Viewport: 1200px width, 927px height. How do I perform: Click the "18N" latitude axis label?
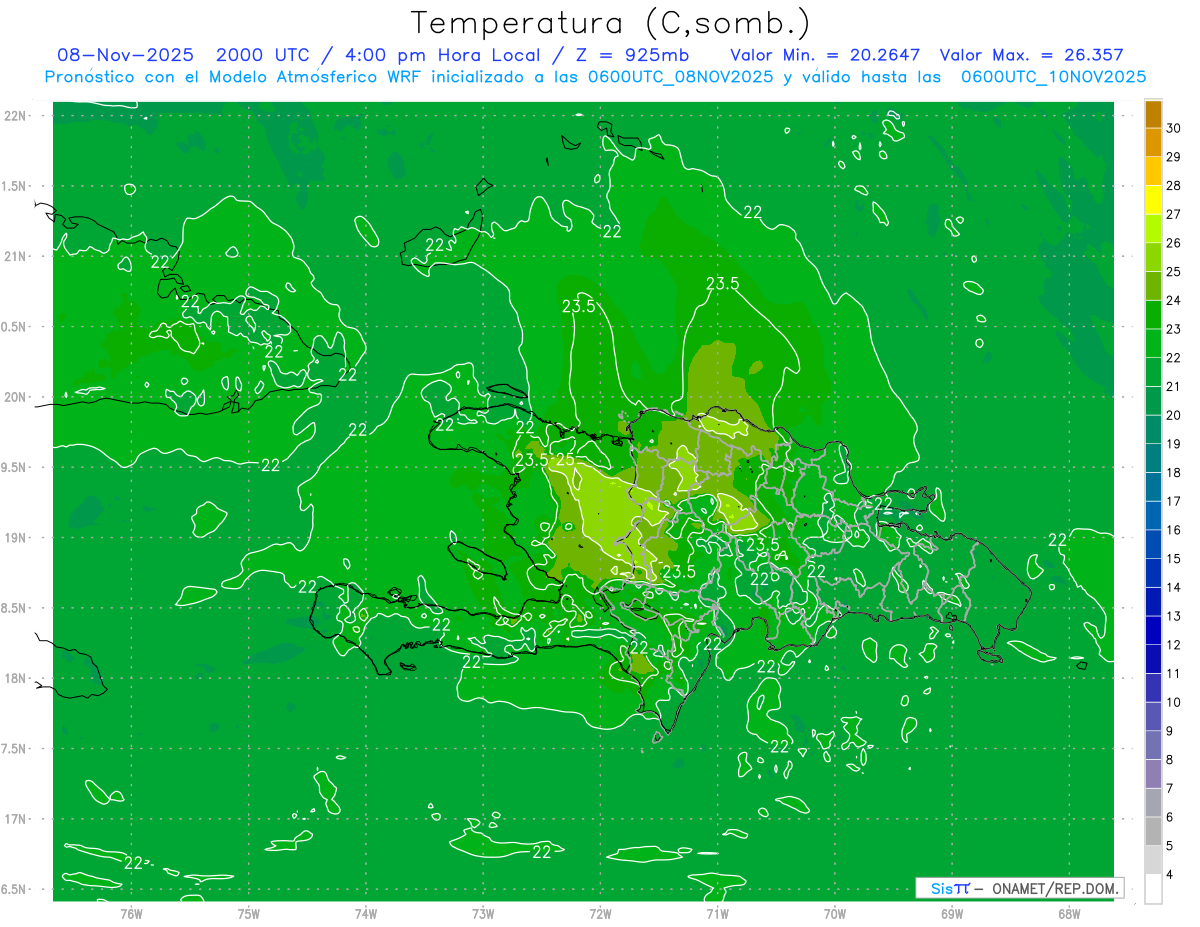tap(15, 678)
